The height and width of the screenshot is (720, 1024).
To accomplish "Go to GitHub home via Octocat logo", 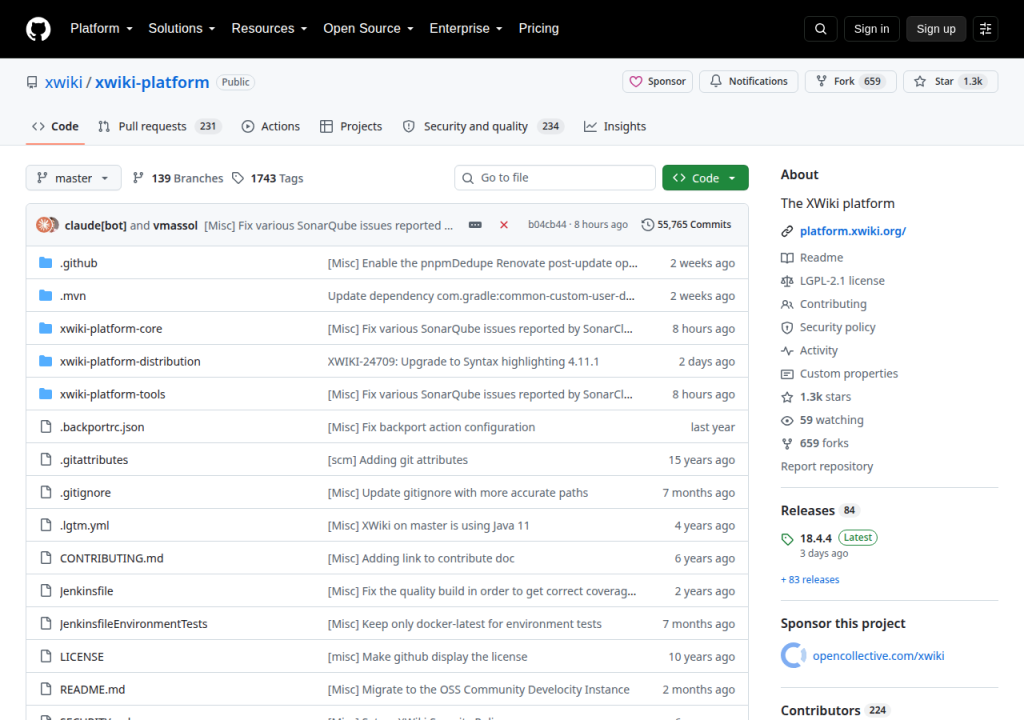I will click(x=38, y=29).
